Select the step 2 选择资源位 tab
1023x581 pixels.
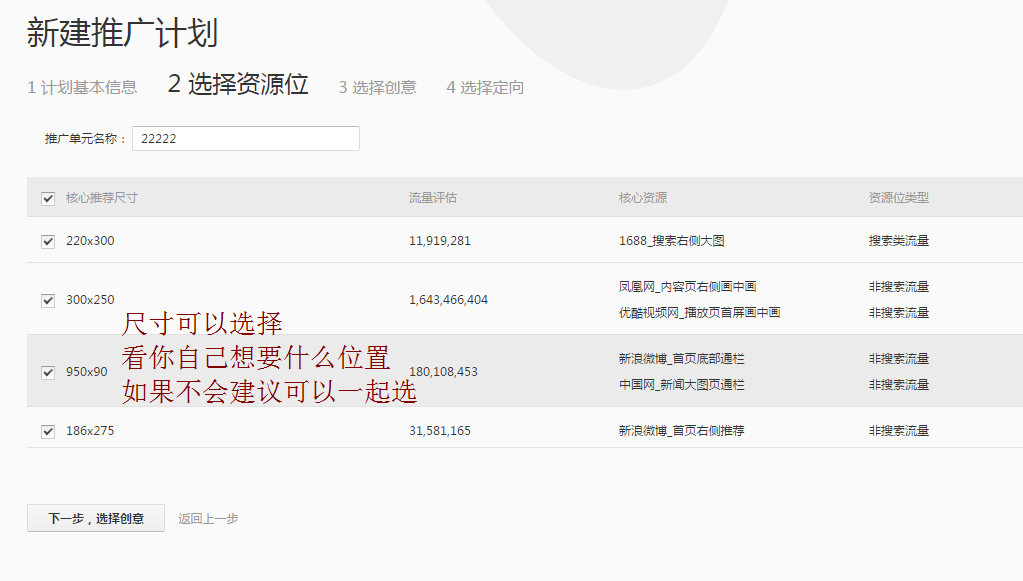coord(238,85)
